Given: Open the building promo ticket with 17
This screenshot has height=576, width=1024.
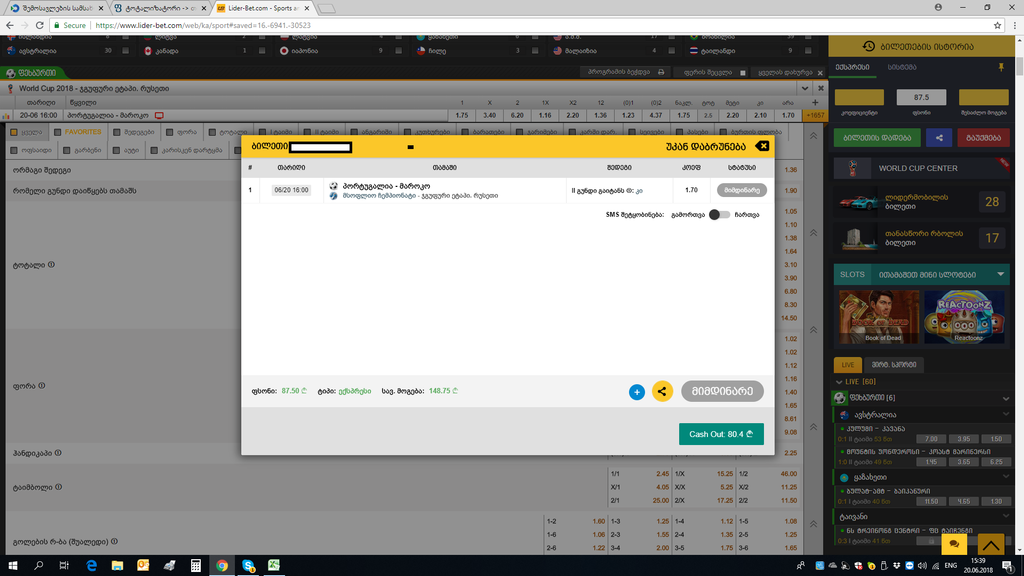Looking at the screenshot, I should (921, 238).
